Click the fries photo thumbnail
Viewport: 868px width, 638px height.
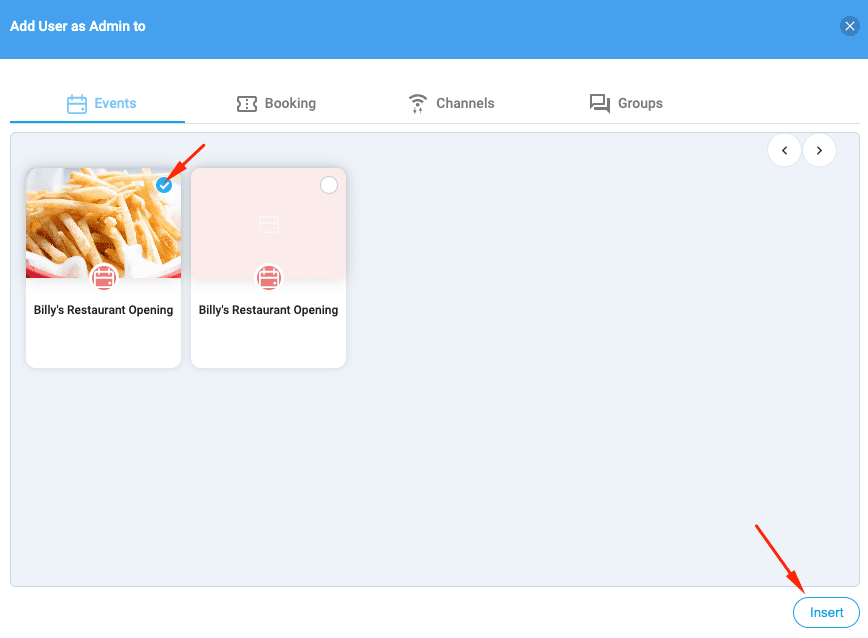click(104, 223)
